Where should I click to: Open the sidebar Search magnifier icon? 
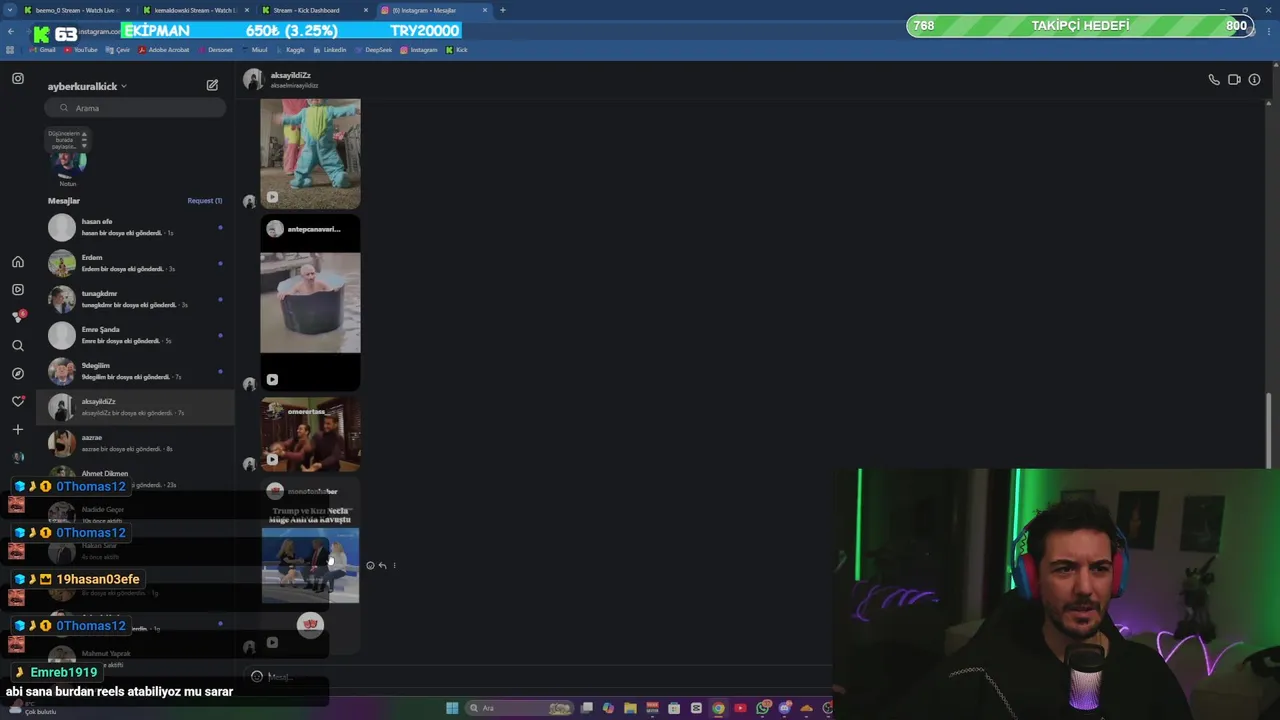pyautogui.click(x=18, y=346)
